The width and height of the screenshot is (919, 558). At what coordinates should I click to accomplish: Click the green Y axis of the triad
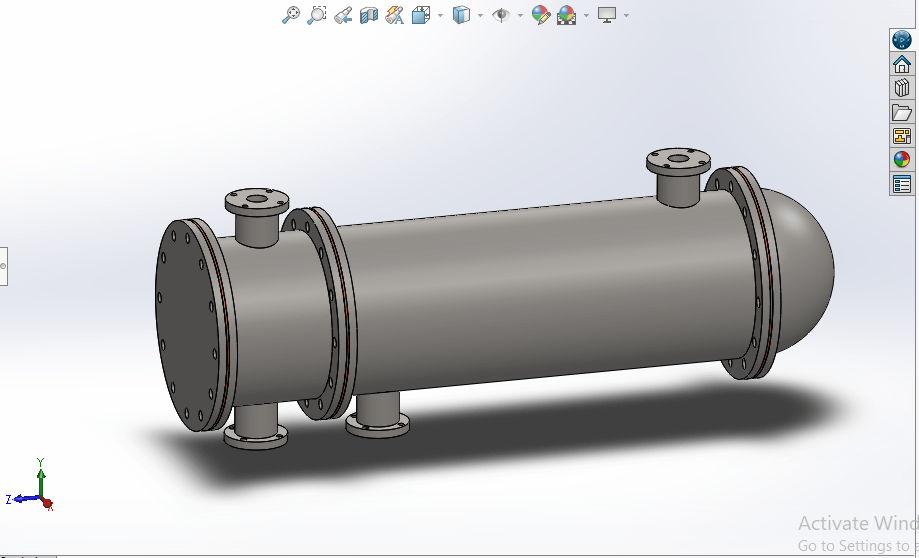(x=41, y=481)
